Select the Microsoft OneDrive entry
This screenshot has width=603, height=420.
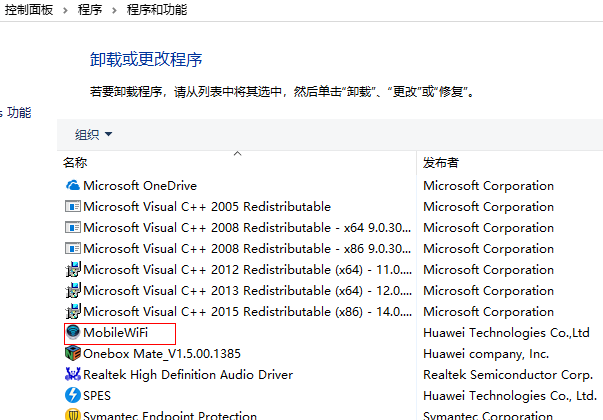point(140,186)
